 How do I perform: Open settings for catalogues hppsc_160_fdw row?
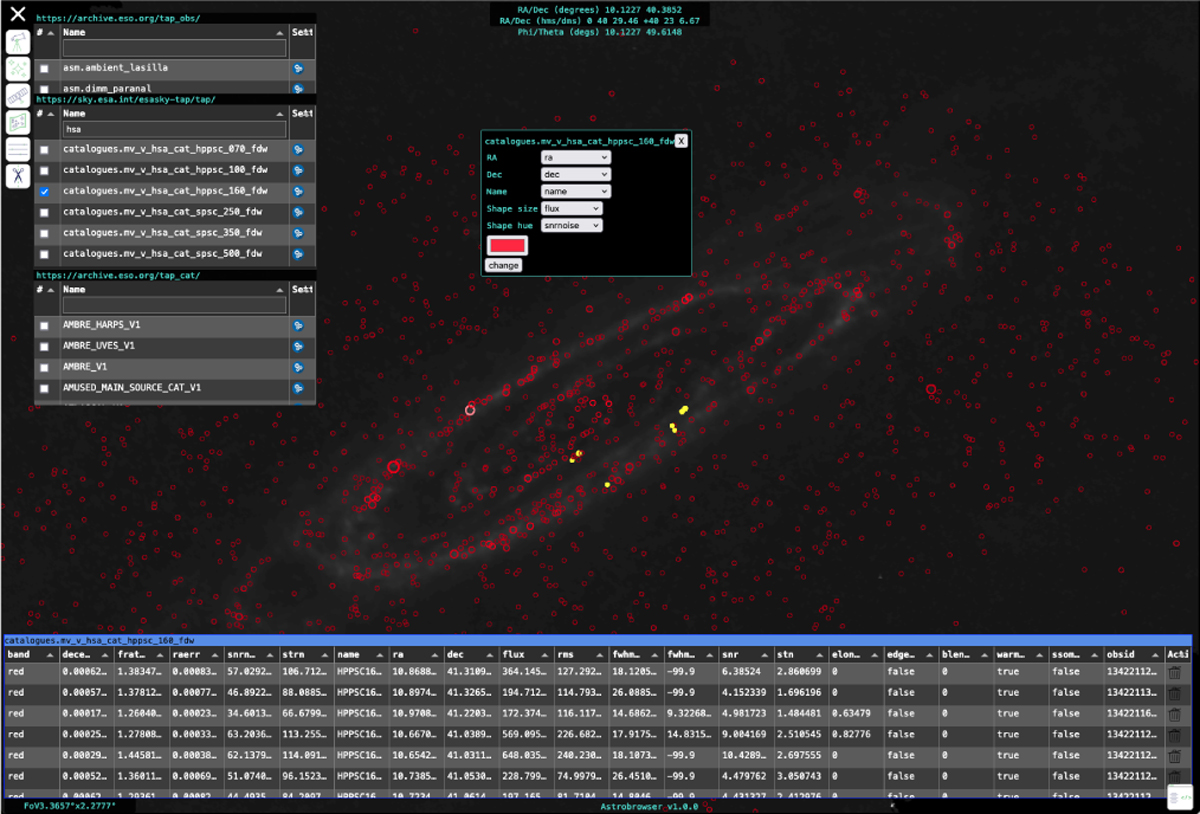(298, 191)
